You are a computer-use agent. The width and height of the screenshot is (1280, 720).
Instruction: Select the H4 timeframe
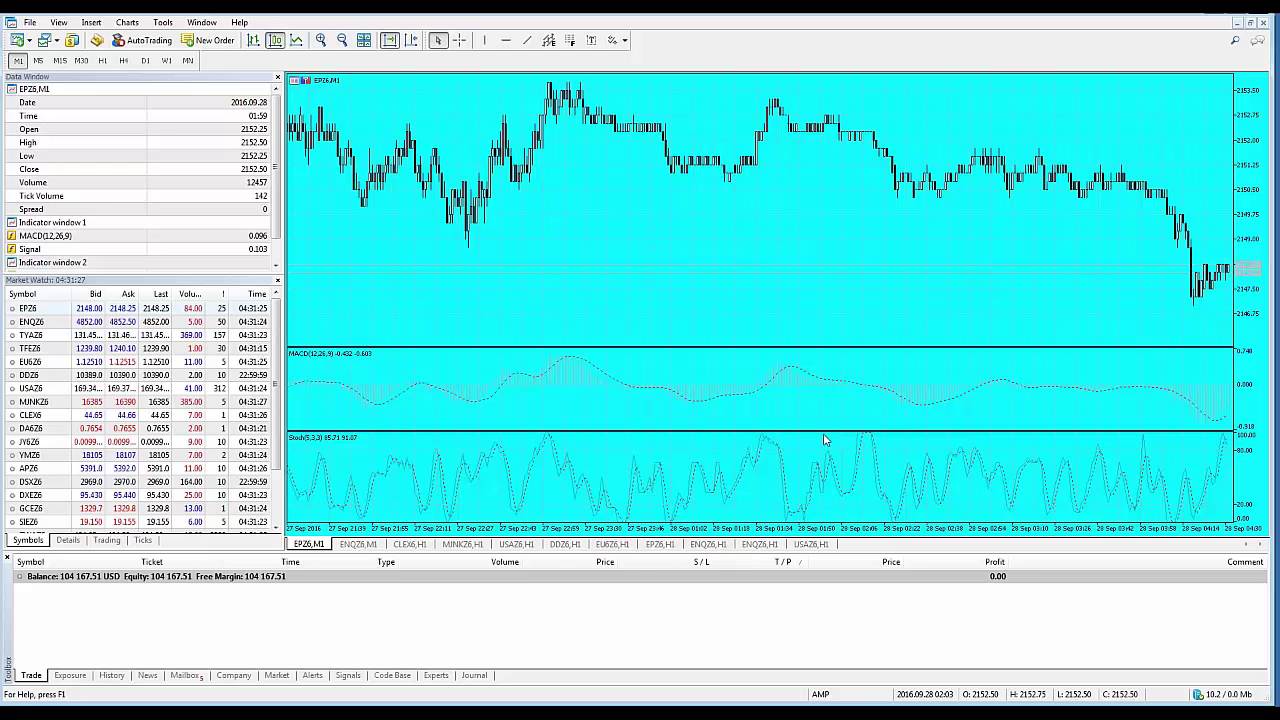[123, 60]
